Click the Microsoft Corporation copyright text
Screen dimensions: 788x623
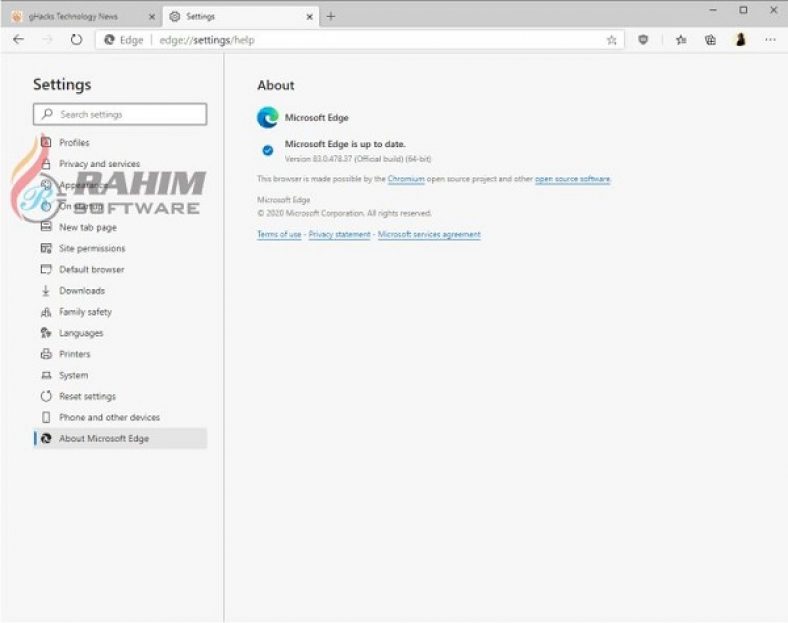344,213
